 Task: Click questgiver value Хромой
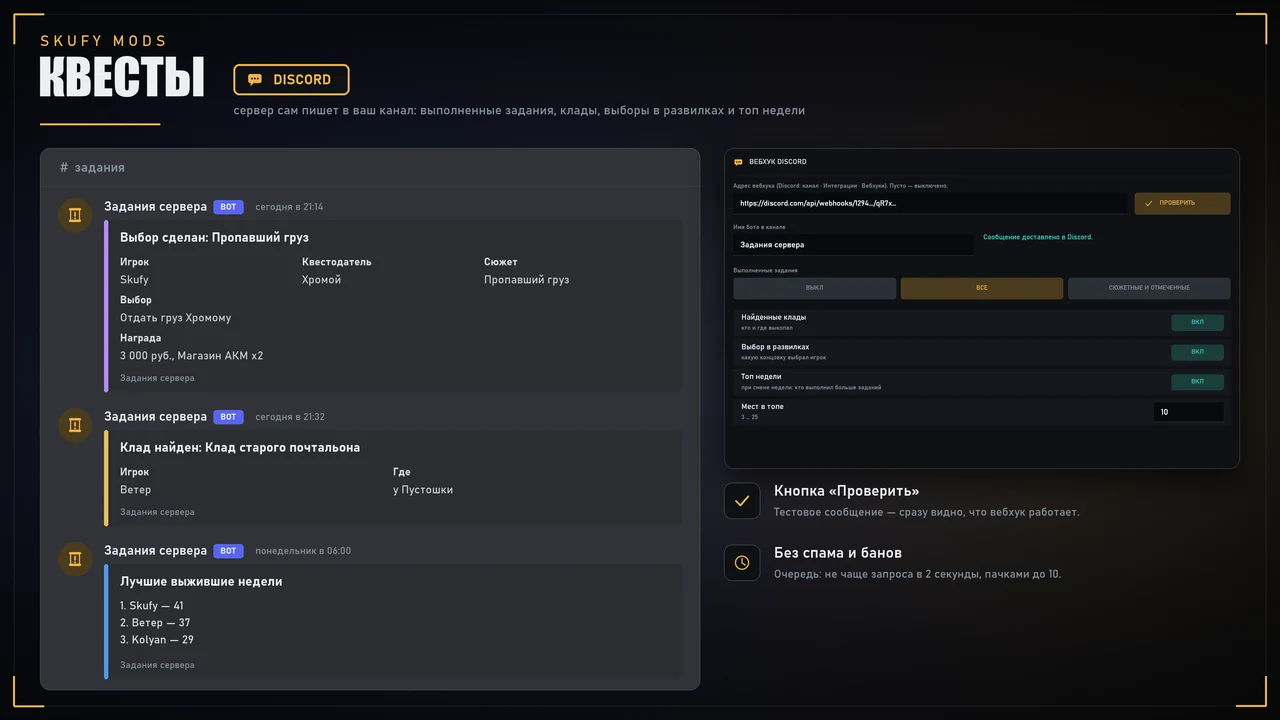322,280
